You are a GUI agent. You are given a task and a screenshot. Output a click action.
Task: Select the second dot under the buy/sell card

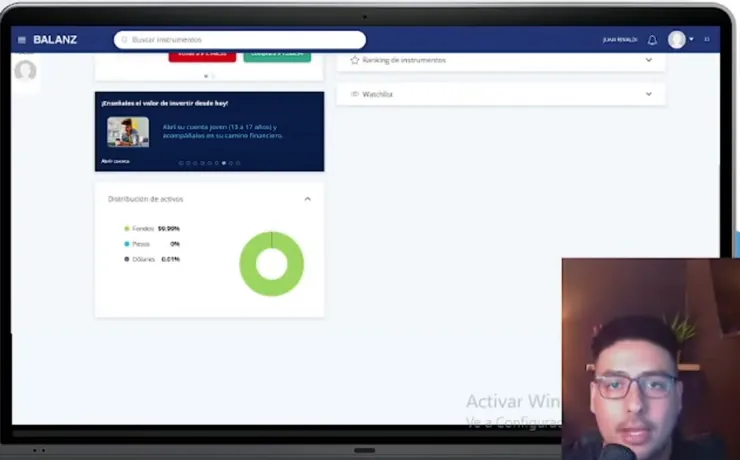(x=213, y=76)
